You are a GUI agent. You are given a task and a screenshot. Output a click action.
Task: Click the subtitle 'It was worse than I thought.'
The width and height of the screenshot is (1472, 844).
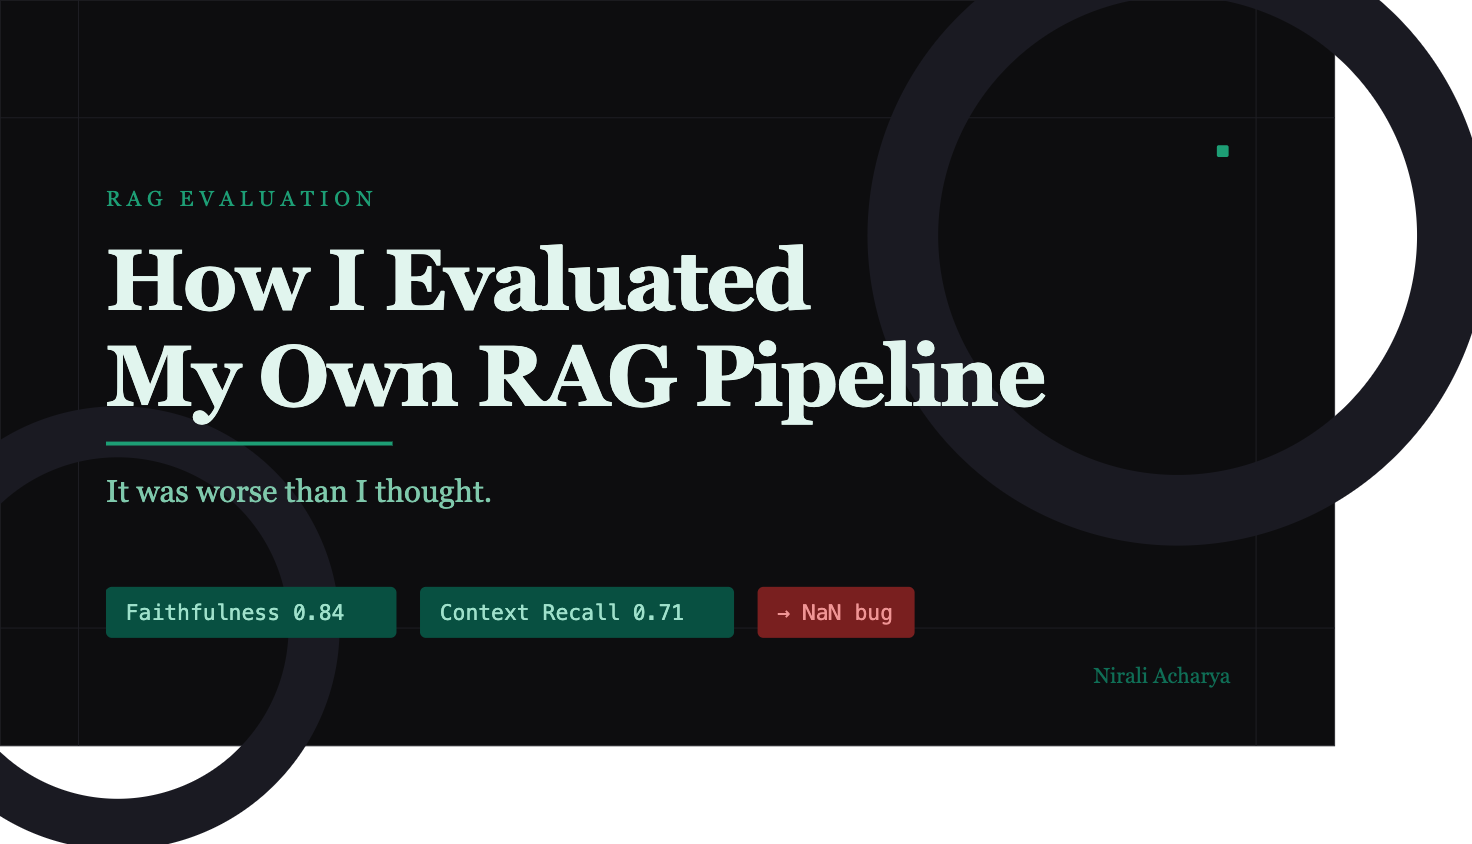[x=299, y=491]
